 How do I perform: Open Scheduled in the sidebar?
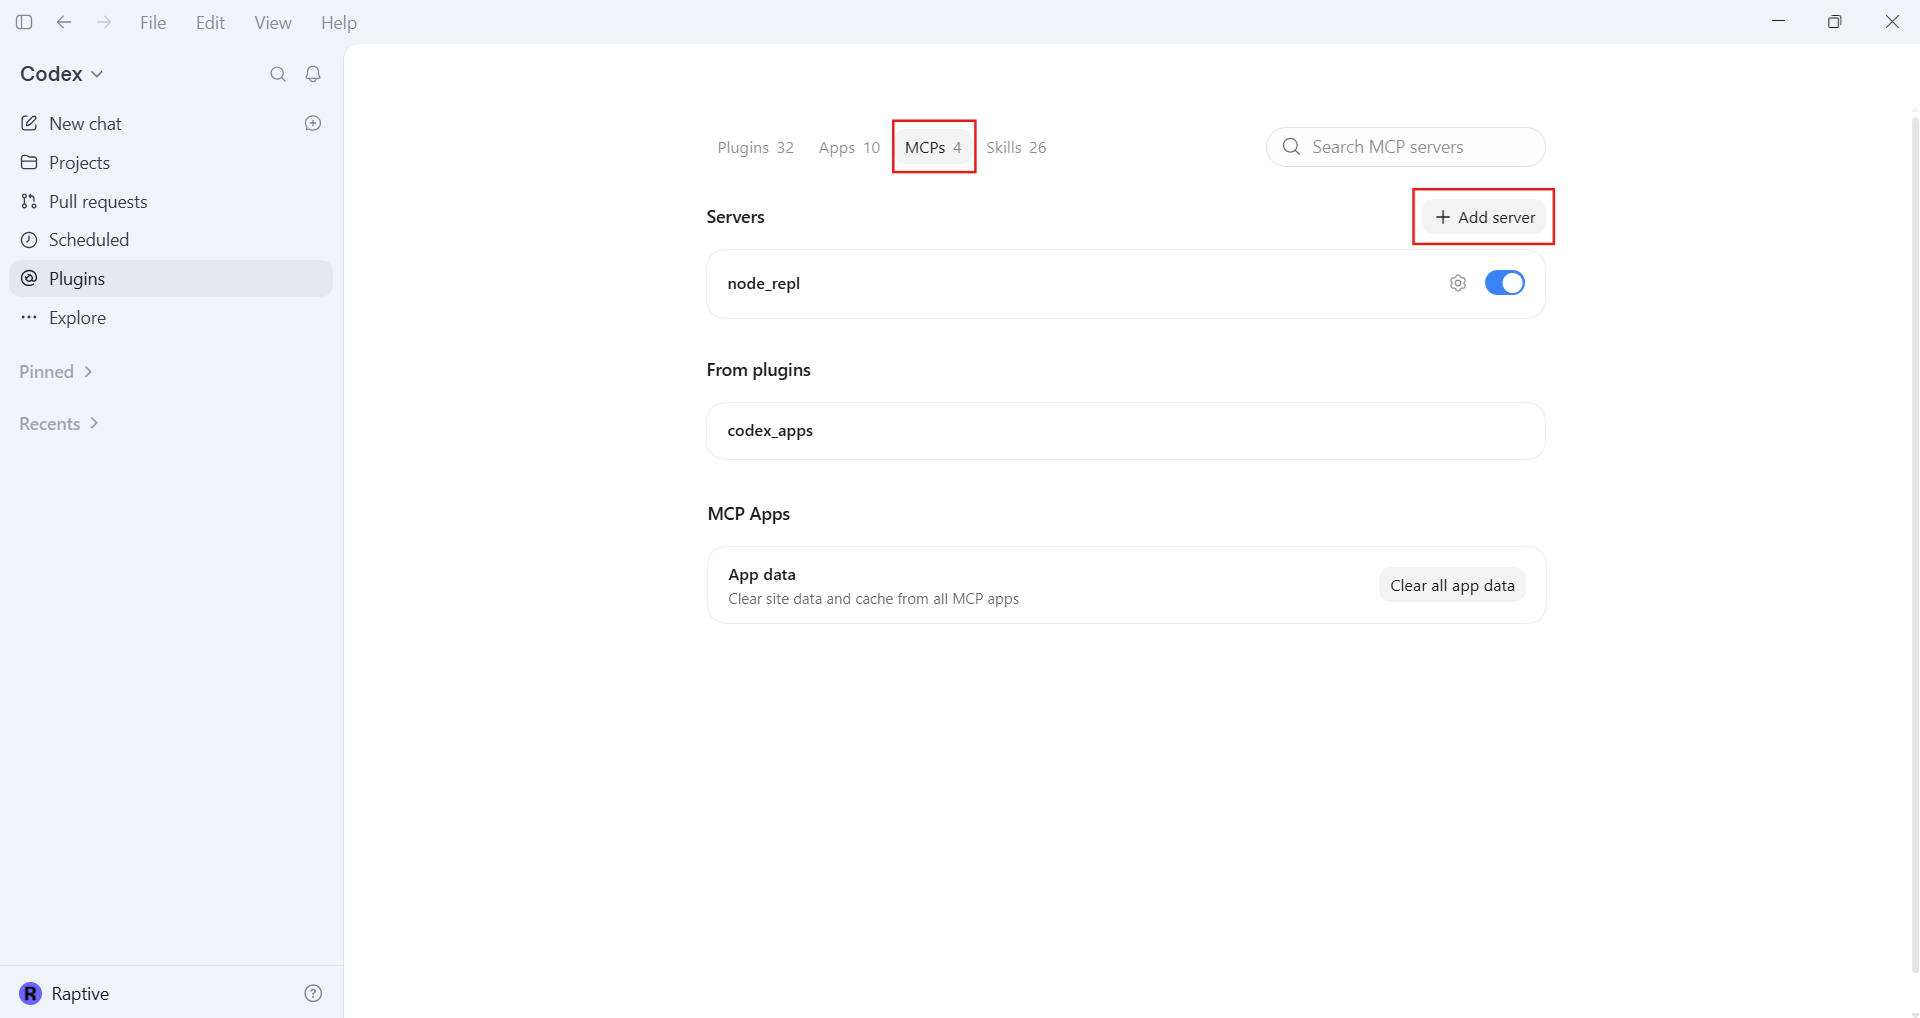(171, 240)
